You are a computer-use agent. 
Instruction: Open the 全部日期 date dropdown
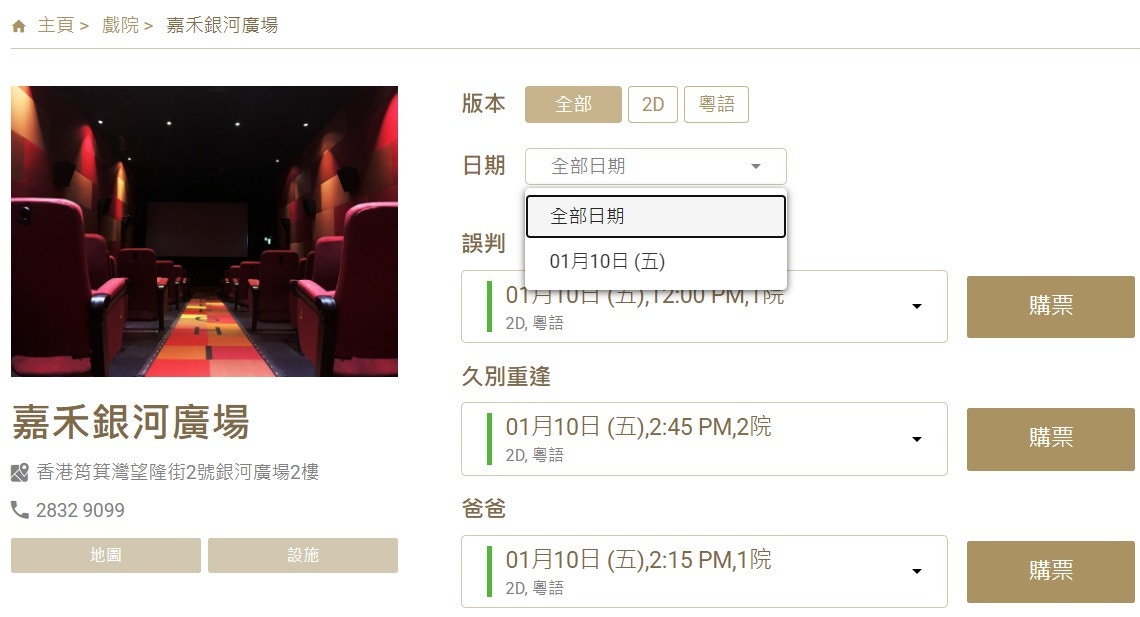pyautogui.click(x=656, y=166)
